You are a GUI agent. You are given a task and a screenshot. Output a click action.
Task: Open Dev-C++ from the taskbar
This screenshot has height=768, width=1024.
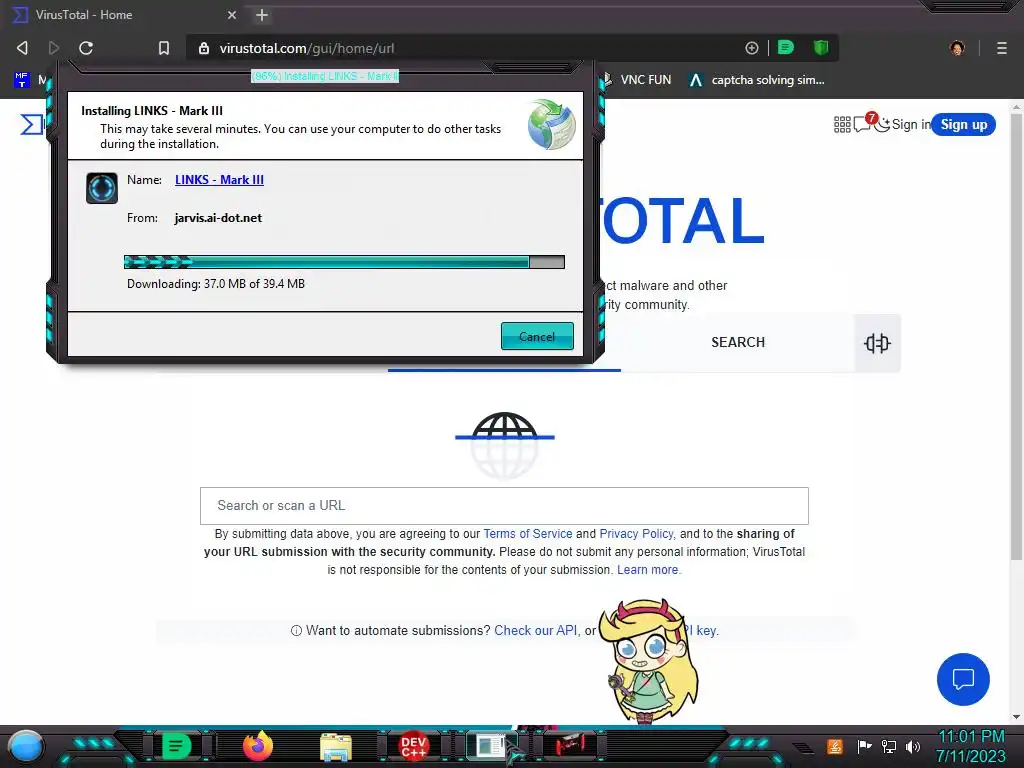(413, 746)
